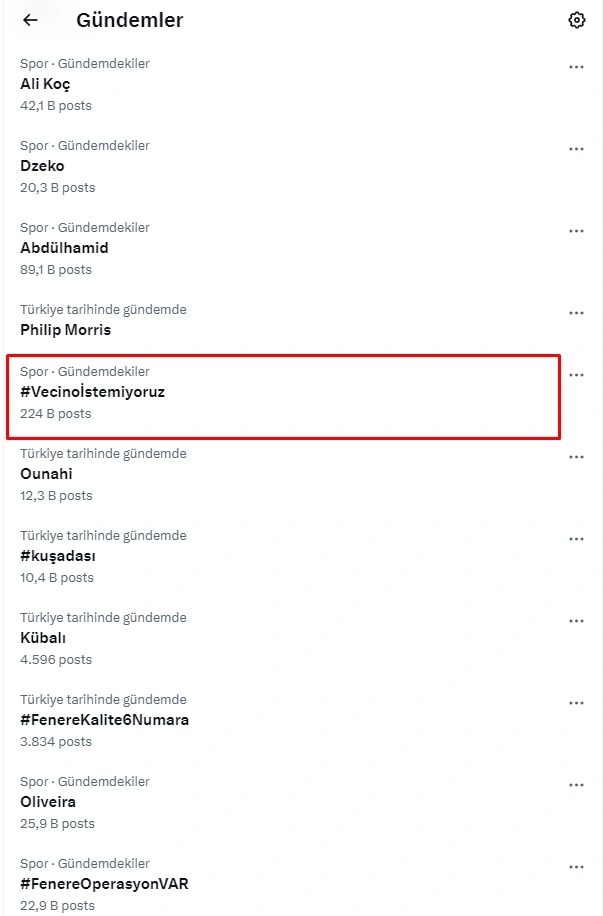Viewport: 603px width, 916px height.
Task: Show more options for Abdülhamid trend
Action: point(576,231)
